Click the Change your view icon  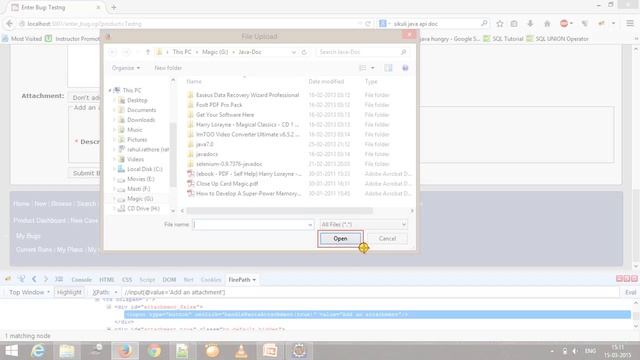(x=362, y=68)
